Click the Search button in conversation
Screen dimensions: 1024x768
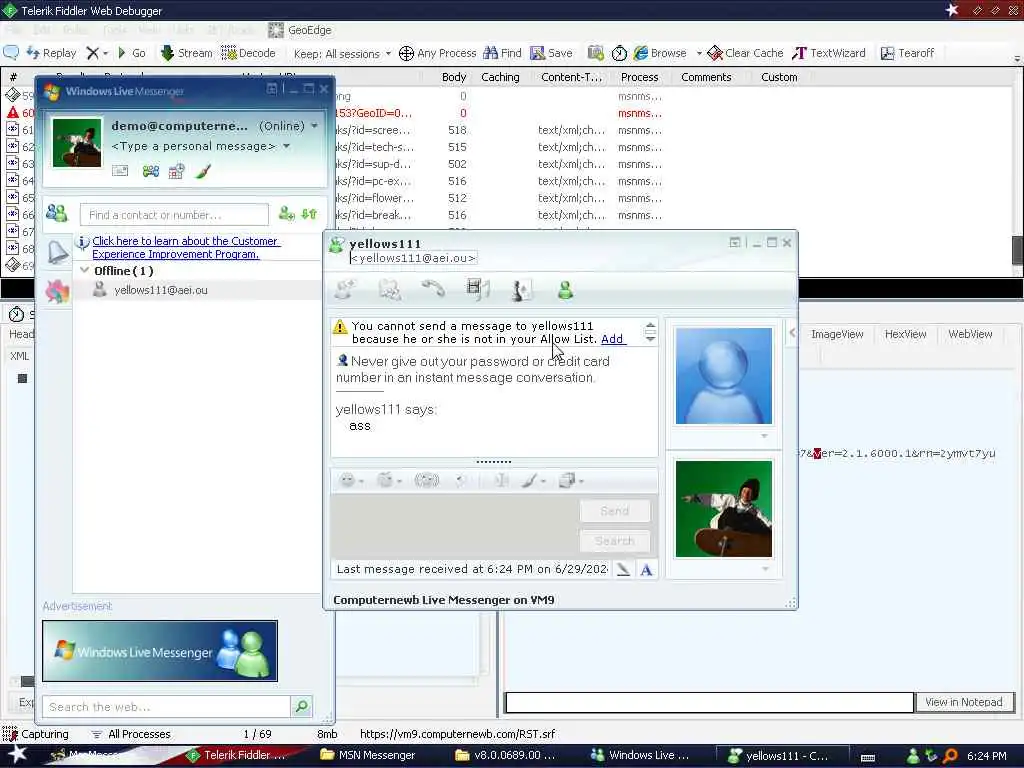click(x=615, y=541)
